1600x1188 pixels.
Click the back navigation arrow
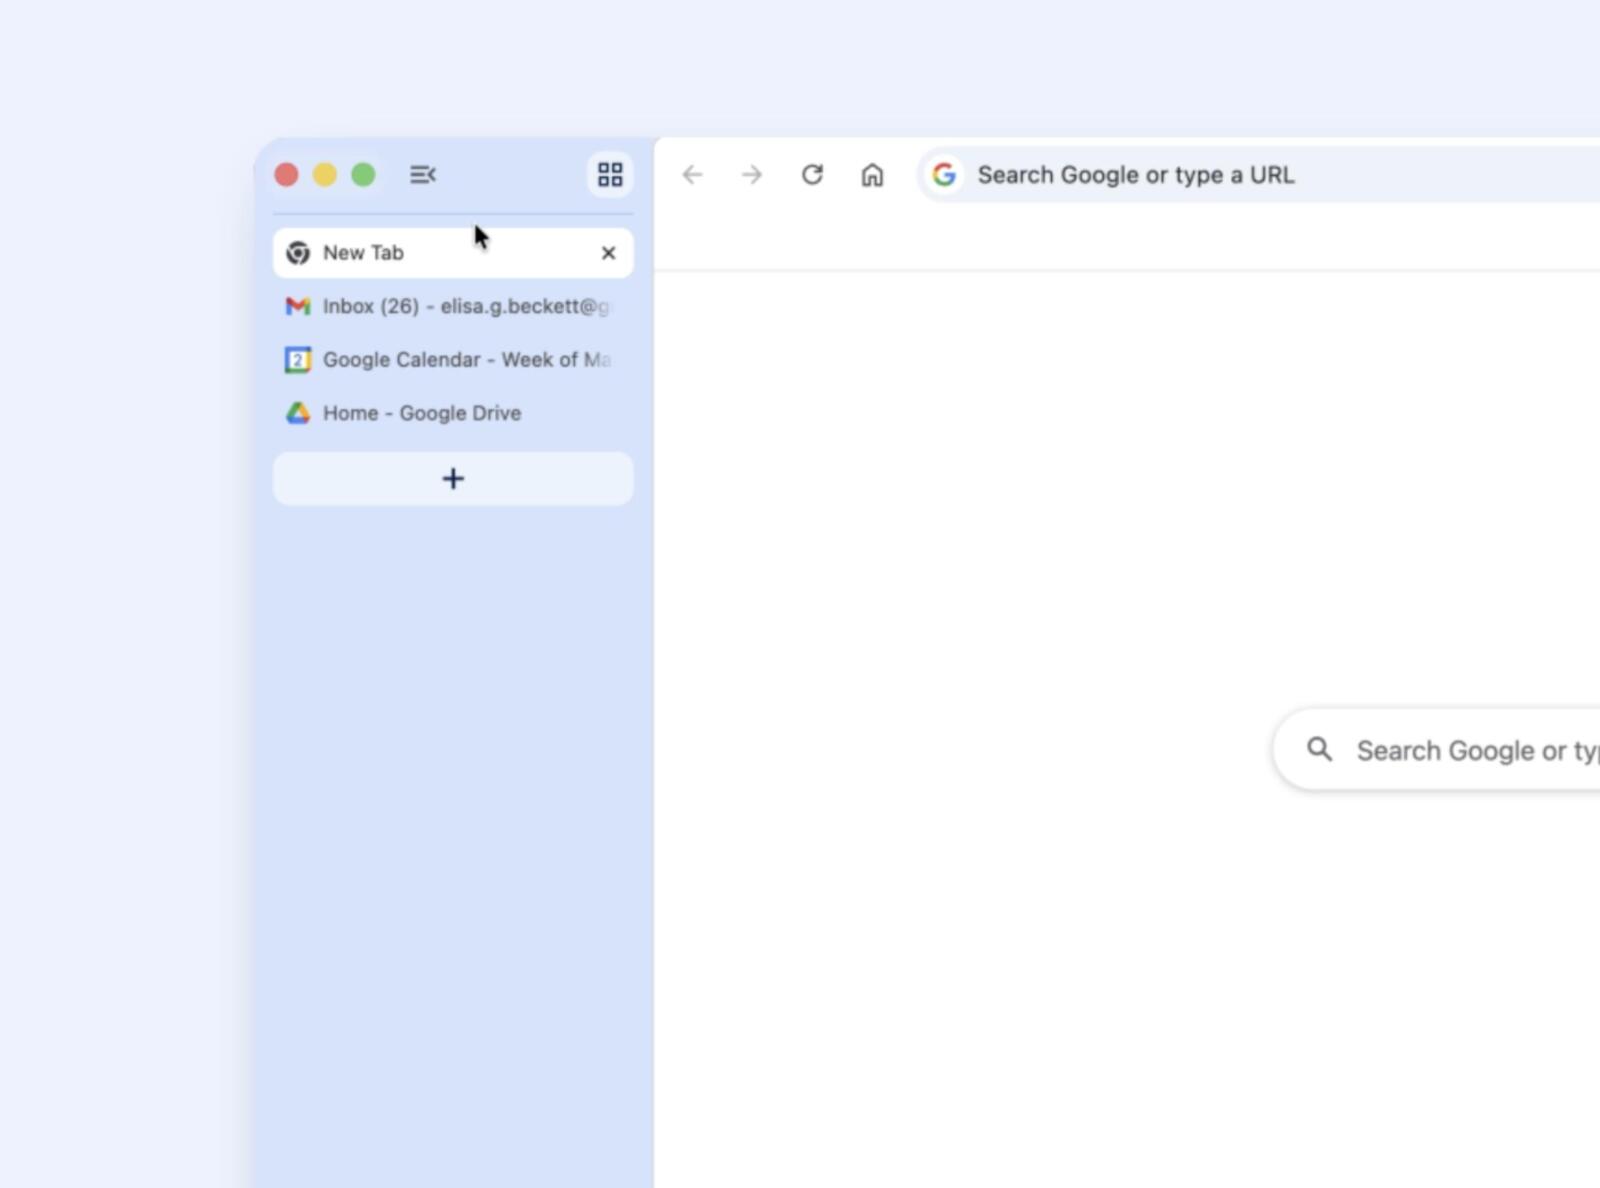coord(693,174)
